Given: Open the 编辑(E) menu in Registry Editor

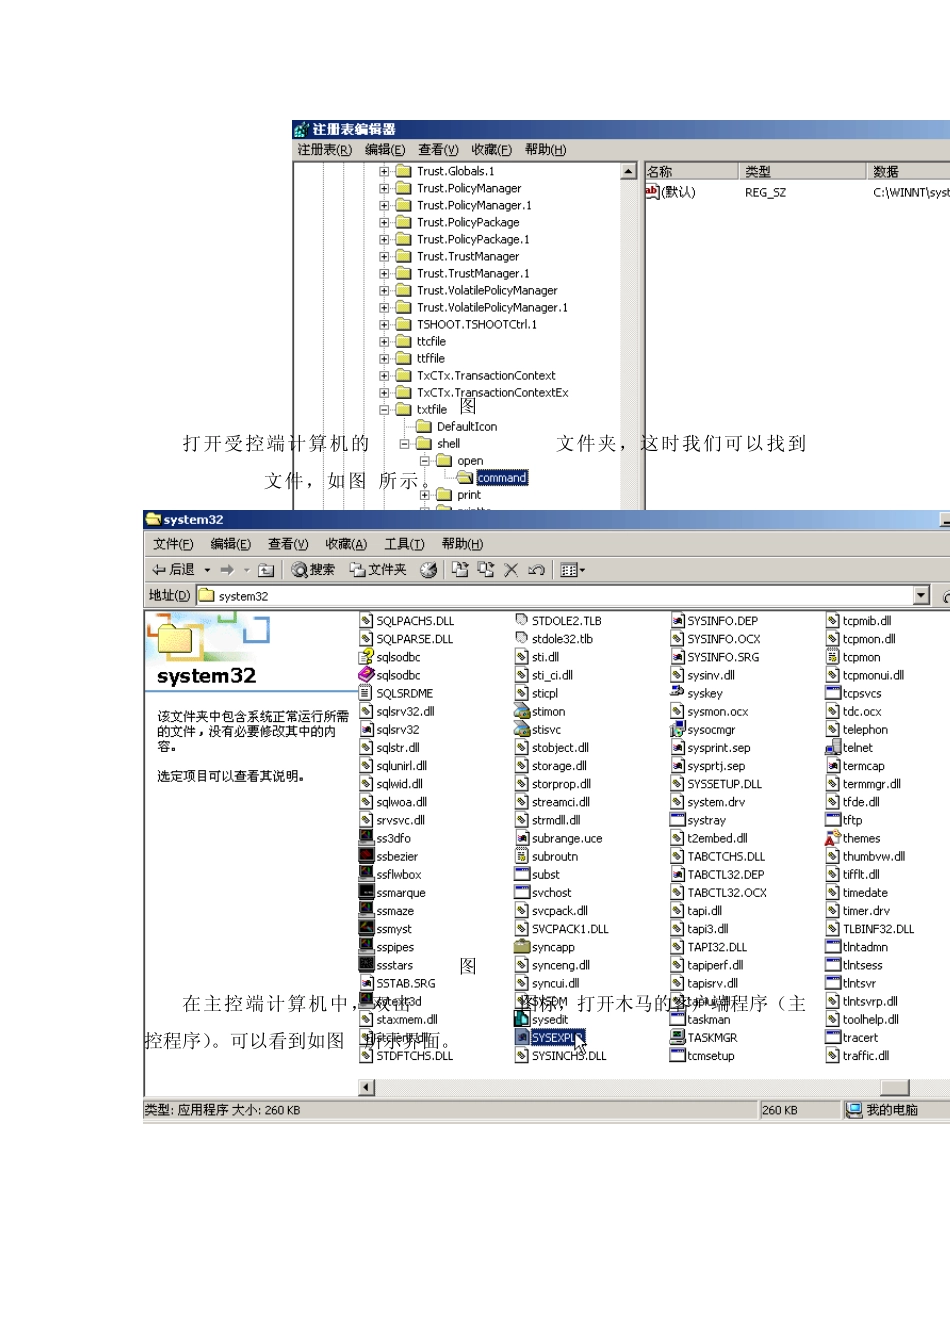Looking at the screenshot, I should pos(385,150).
